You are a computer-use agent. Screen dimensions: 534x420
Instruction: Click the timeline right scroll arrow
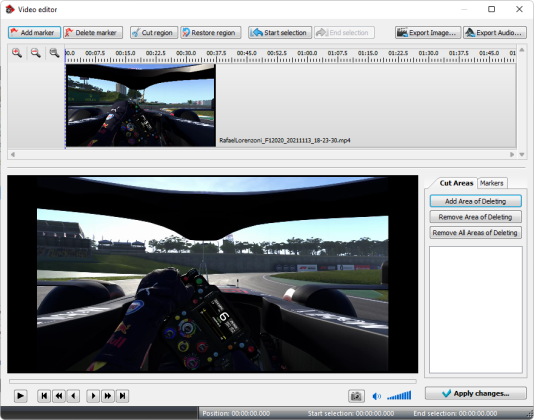[512, 154]
